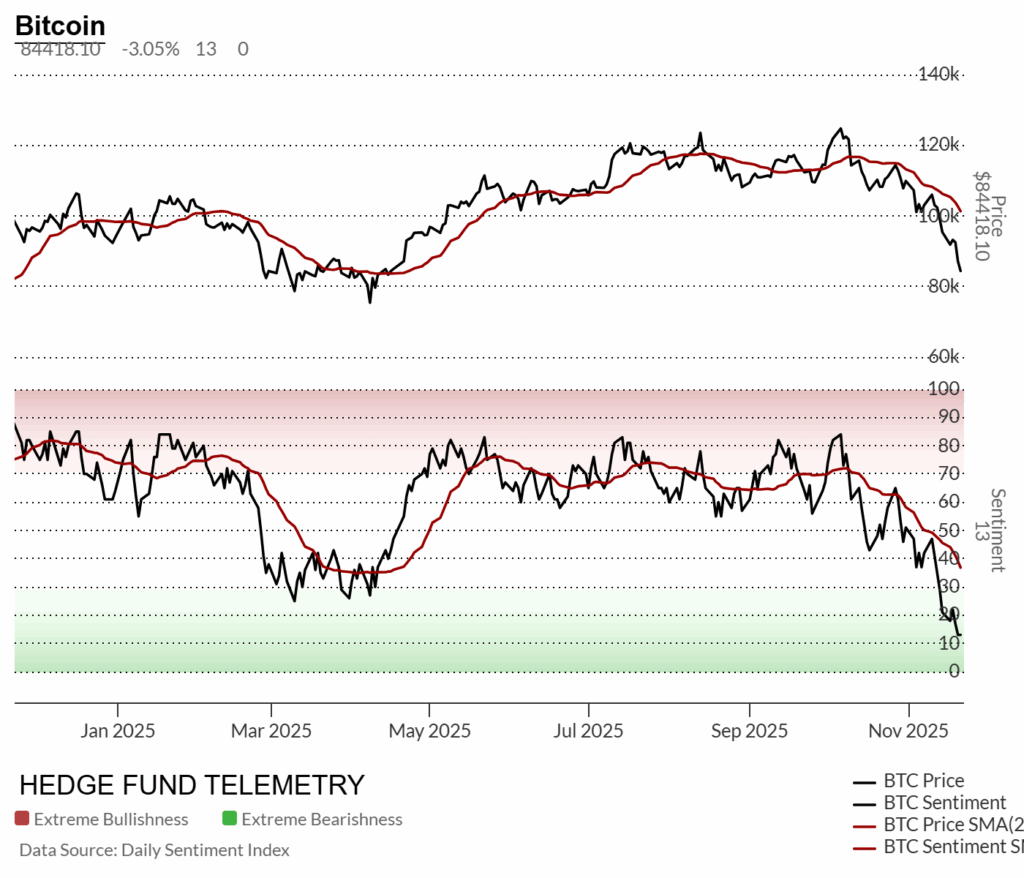Click the BTC Price SMA red line icon
This screenshot has height=878, width=1024.
click(x=864, y=825)
